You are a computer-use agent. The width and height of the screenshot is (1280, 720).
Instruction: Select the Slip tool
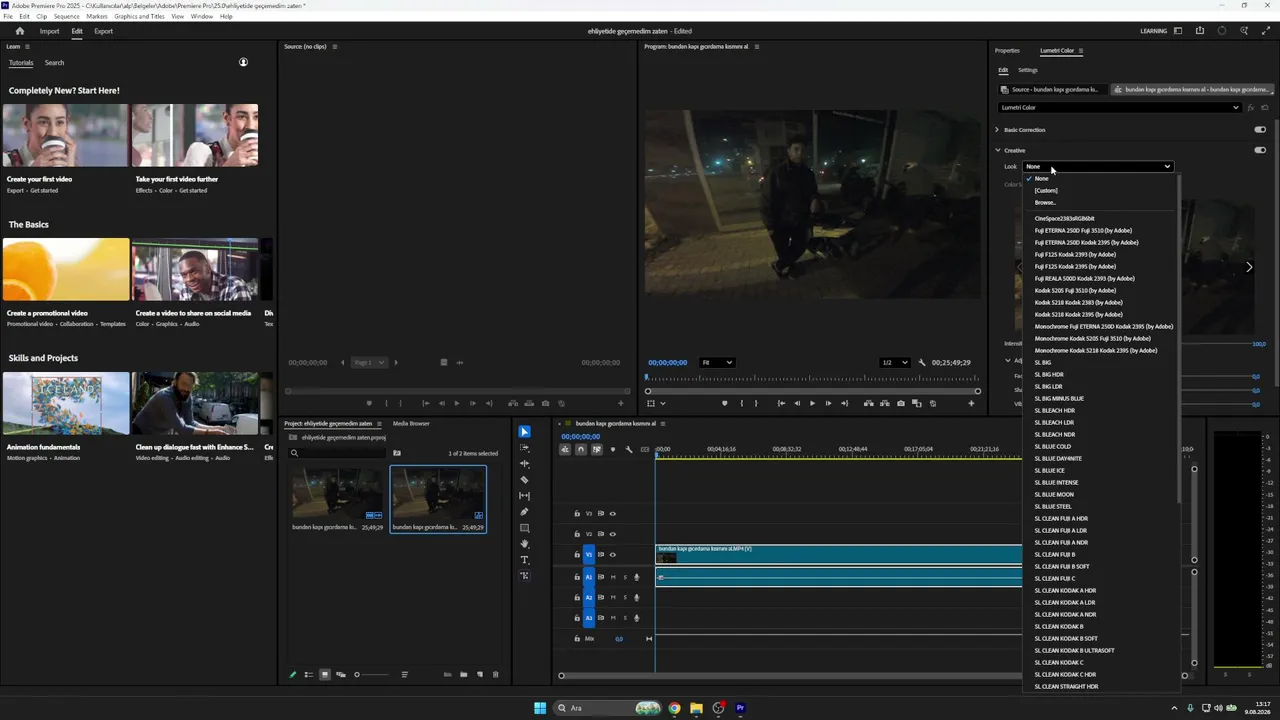[x=524, y=495]
